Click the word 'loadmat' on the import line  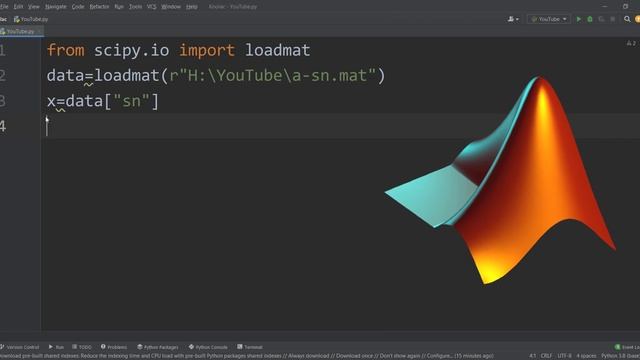click(x=278, y=51)
